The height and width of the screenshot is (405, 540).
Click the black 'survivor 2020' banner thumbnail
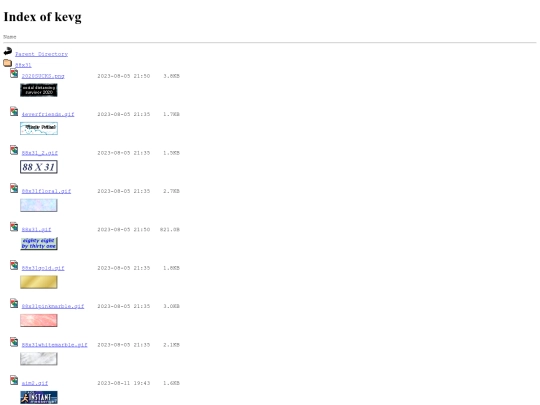click(39, 90)
